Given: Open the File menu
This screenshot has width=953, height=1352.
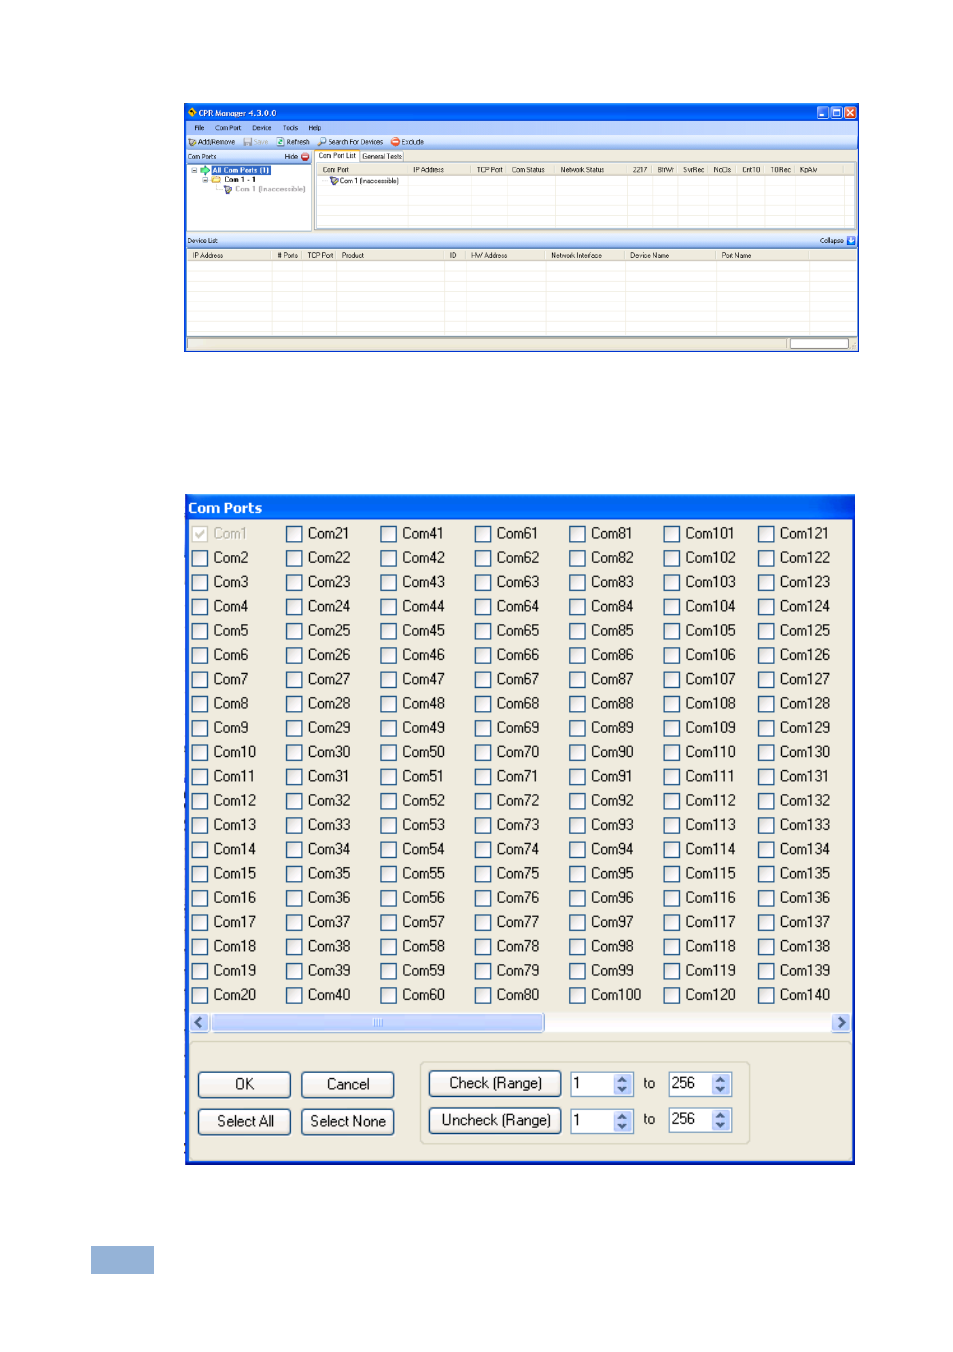Looking at the screenshot, I should click(199, 128).
